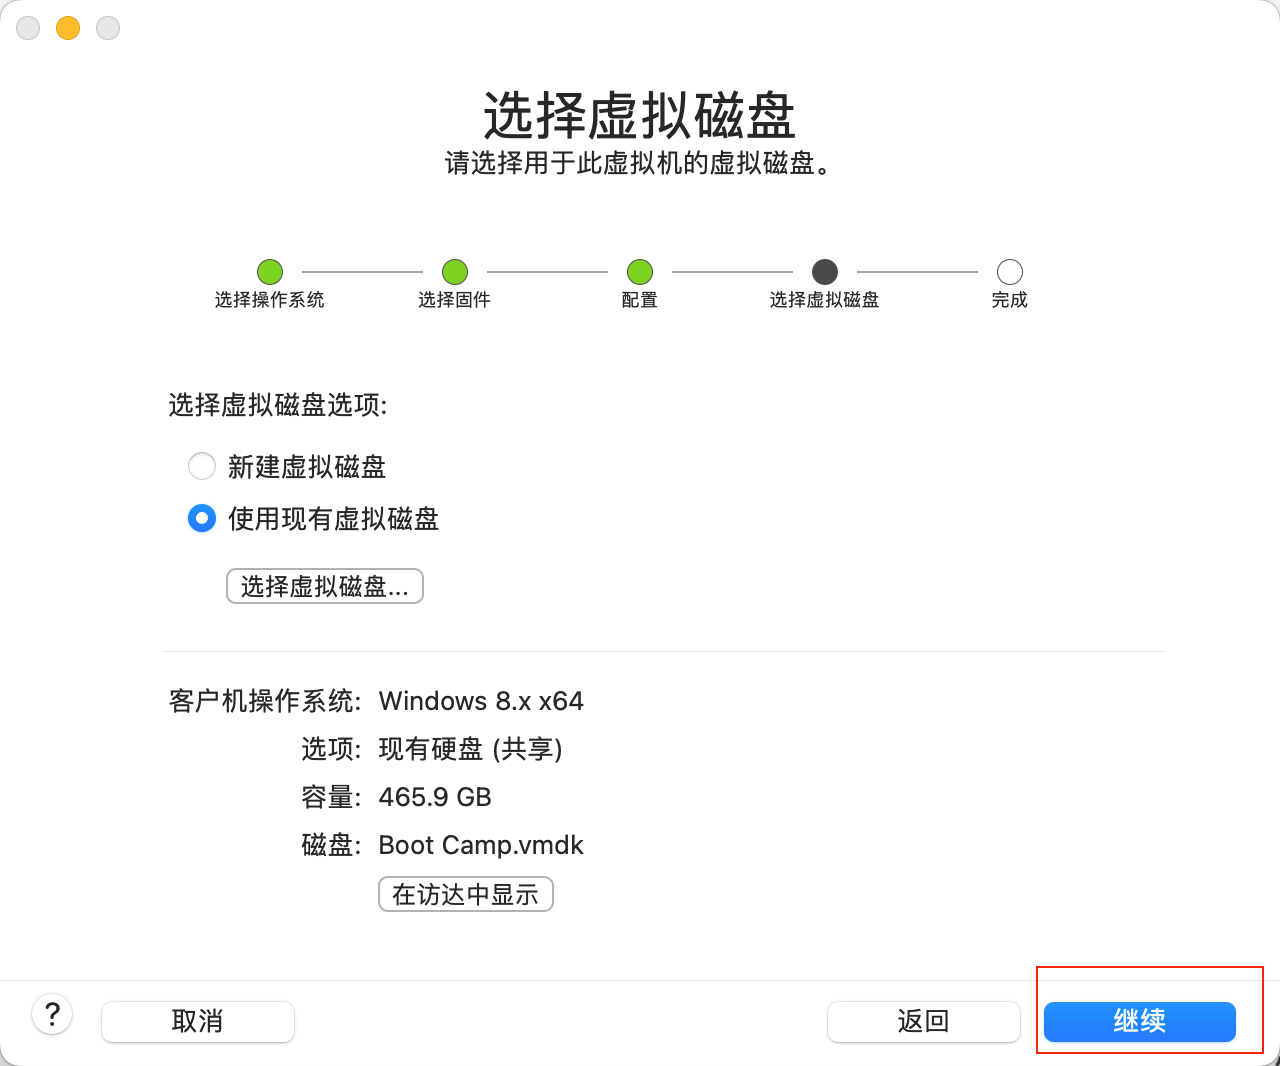Select the 新建虚拟磁盘 radio option
1280x1066 pixels.
coord(202,466)
